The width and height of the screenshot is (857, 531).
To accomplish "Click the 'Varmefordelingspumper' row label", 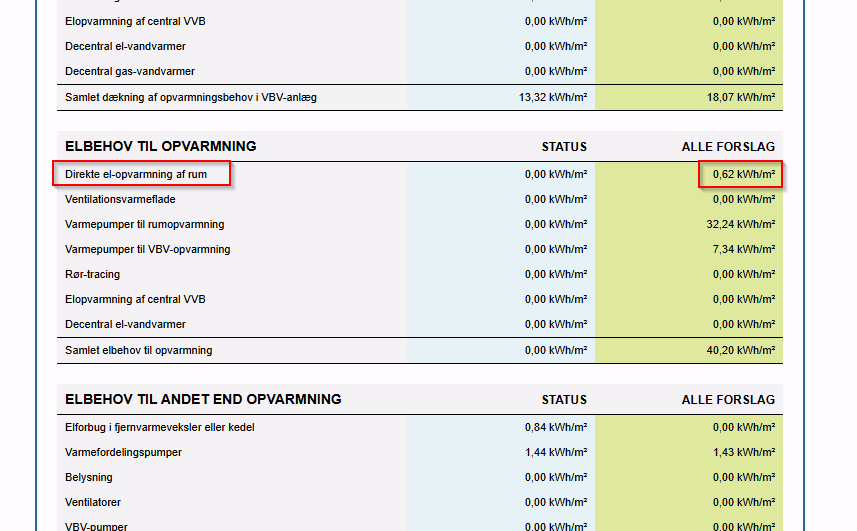I will click(x=123, y=452).
